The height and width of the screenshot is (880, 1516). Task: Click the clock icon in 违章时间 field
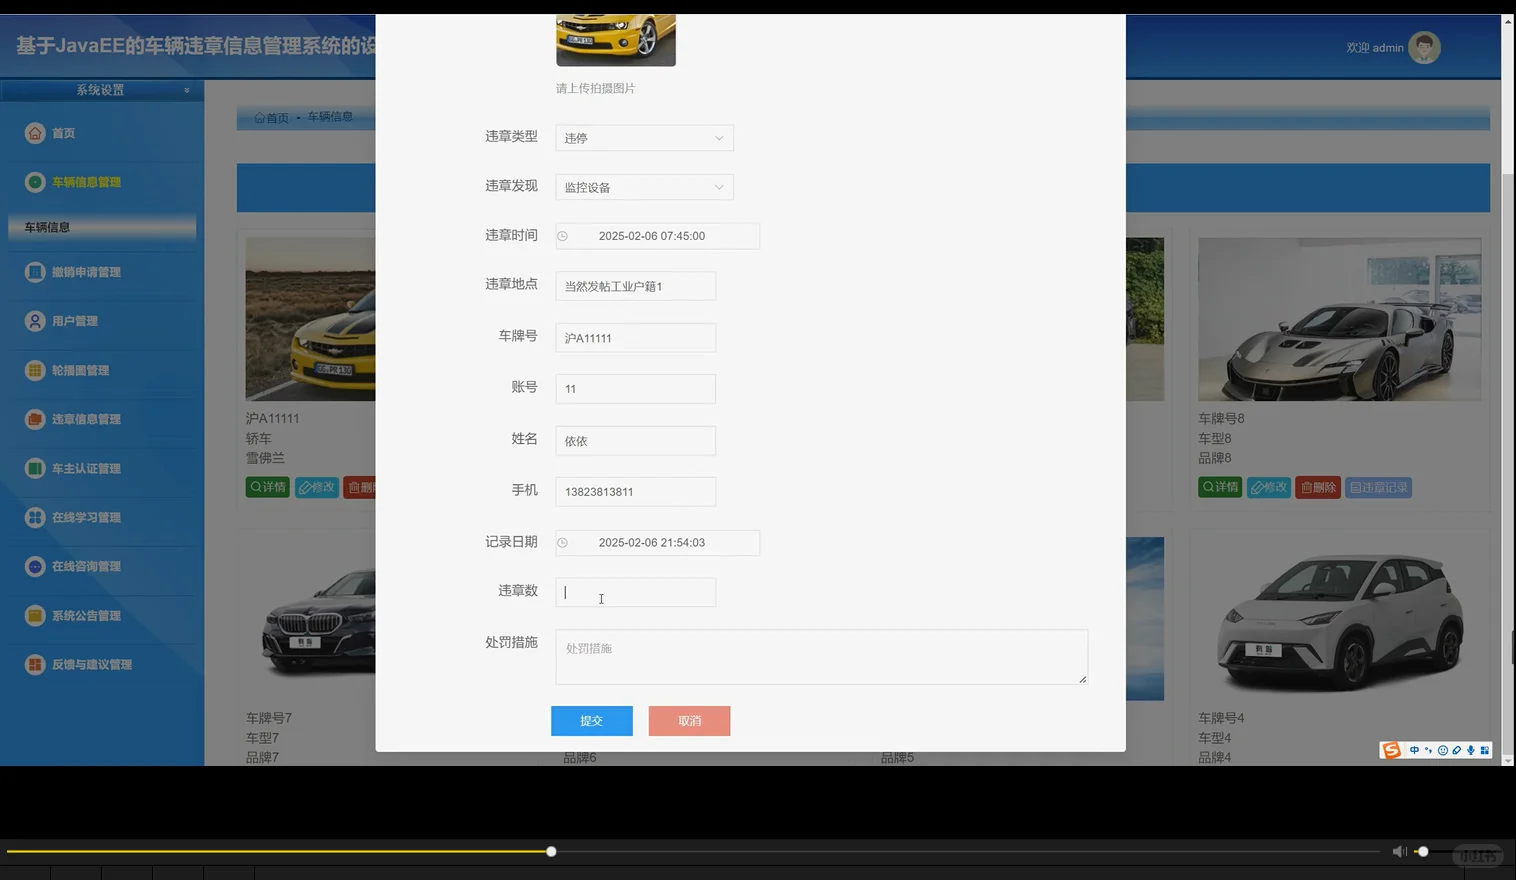tap(562, 236)
